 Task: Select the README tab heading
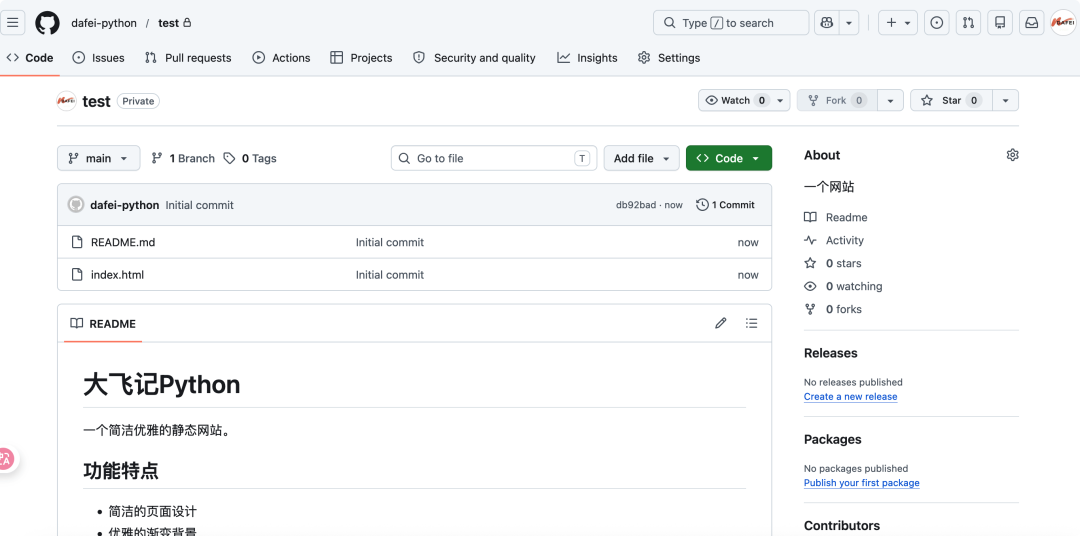tap(103, 324)
